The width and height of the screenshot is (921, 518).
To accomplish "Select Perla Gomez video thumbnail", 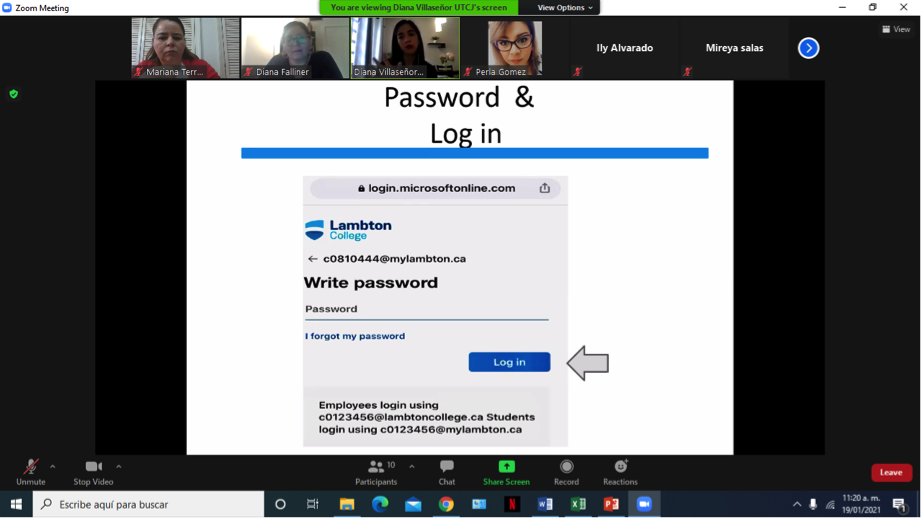I will point(515,48).
